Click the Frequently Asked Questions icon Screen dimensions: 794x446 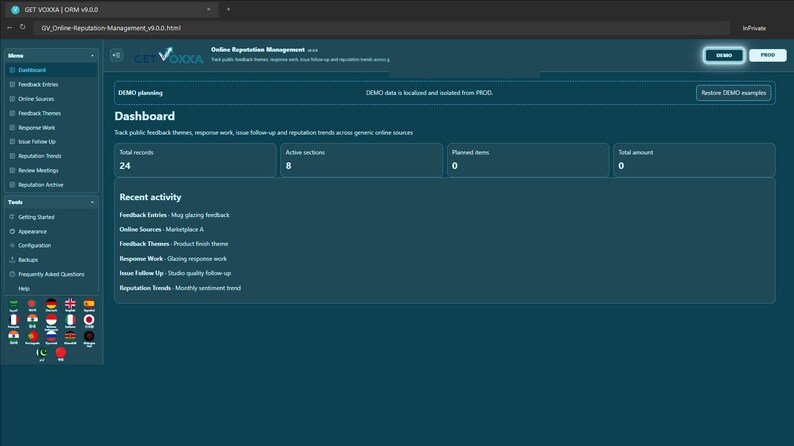pyautogui.click(x=12, y=274)
